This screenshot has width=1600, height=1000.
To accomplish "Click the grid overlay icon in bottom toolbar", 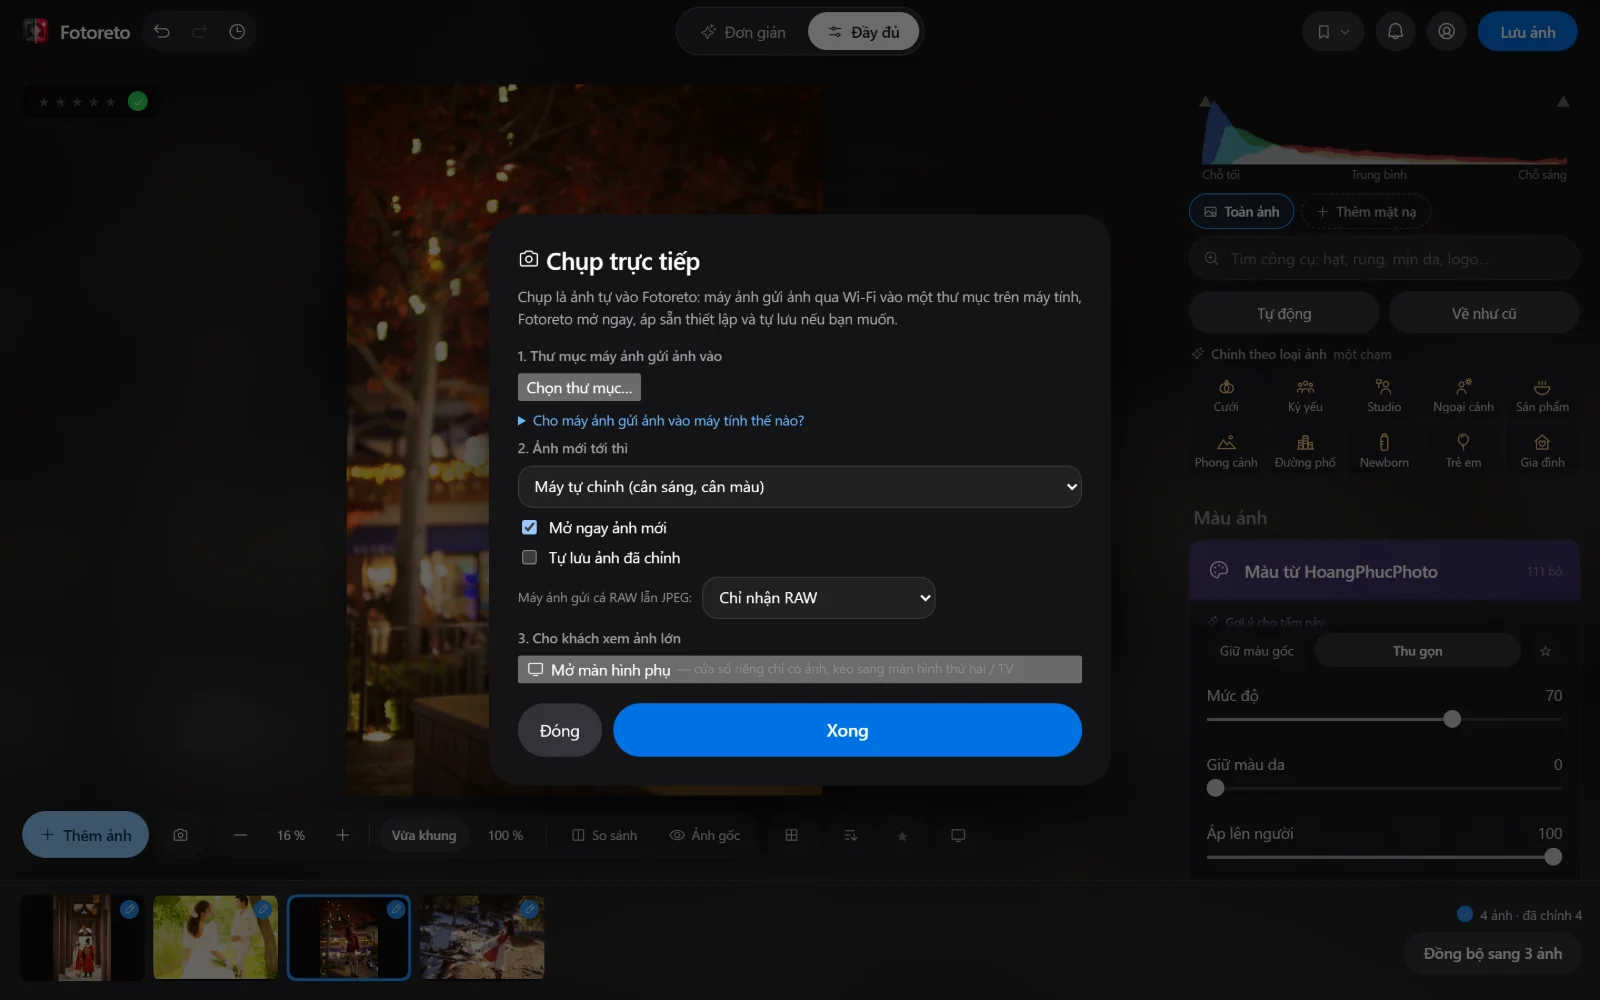I will coord(791,835).
